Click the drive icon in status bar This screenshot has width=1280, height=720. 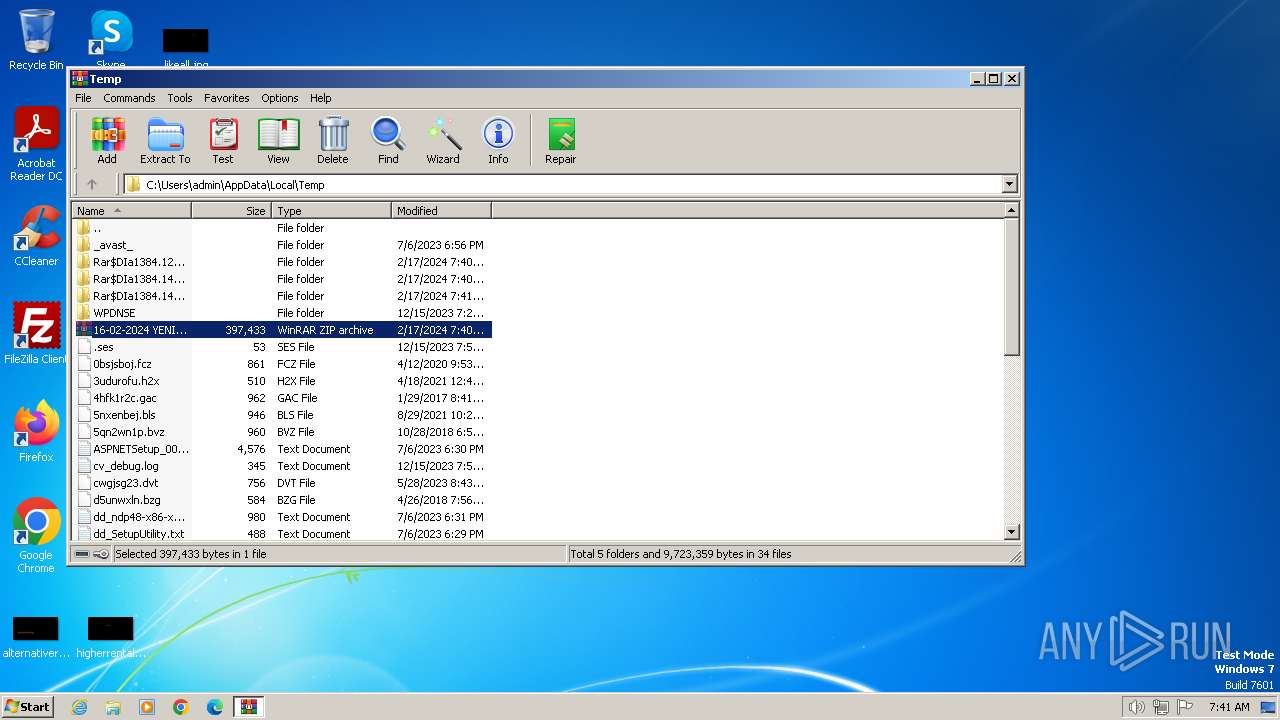pos(82,554)
